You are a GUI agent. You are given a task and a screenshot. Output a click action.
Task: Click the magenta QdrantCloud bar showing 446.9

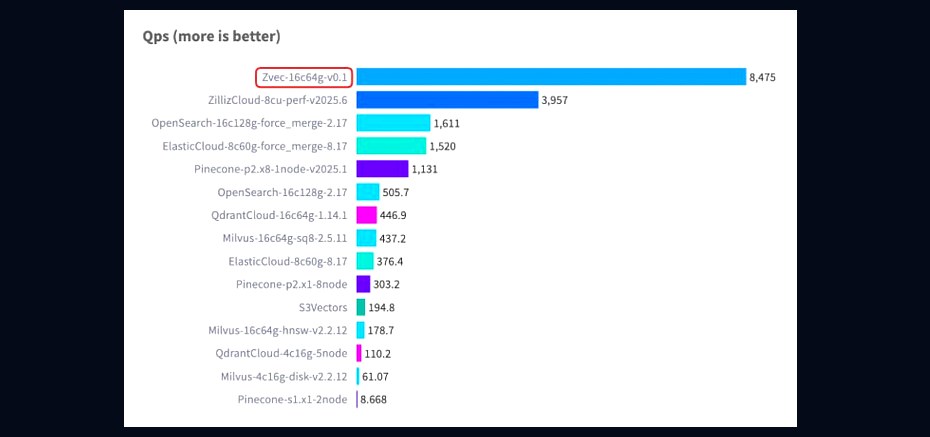coord(367,215)
